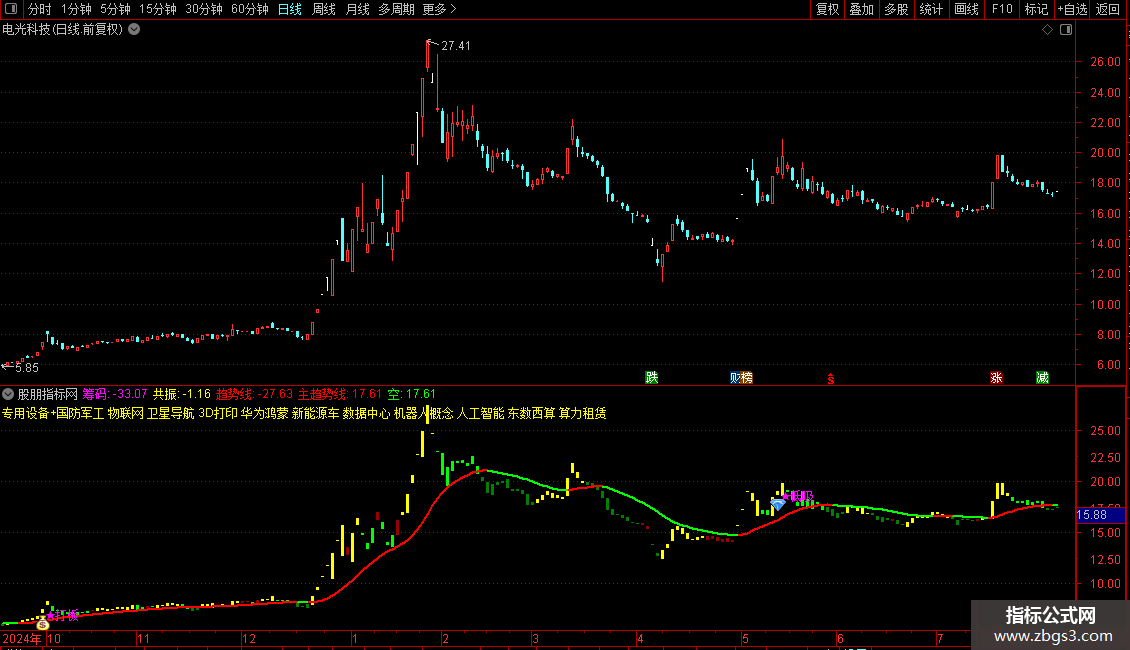Click the 算力租赁 concept label
Viewport: 1130px width, 650px height.
(582, 414)
